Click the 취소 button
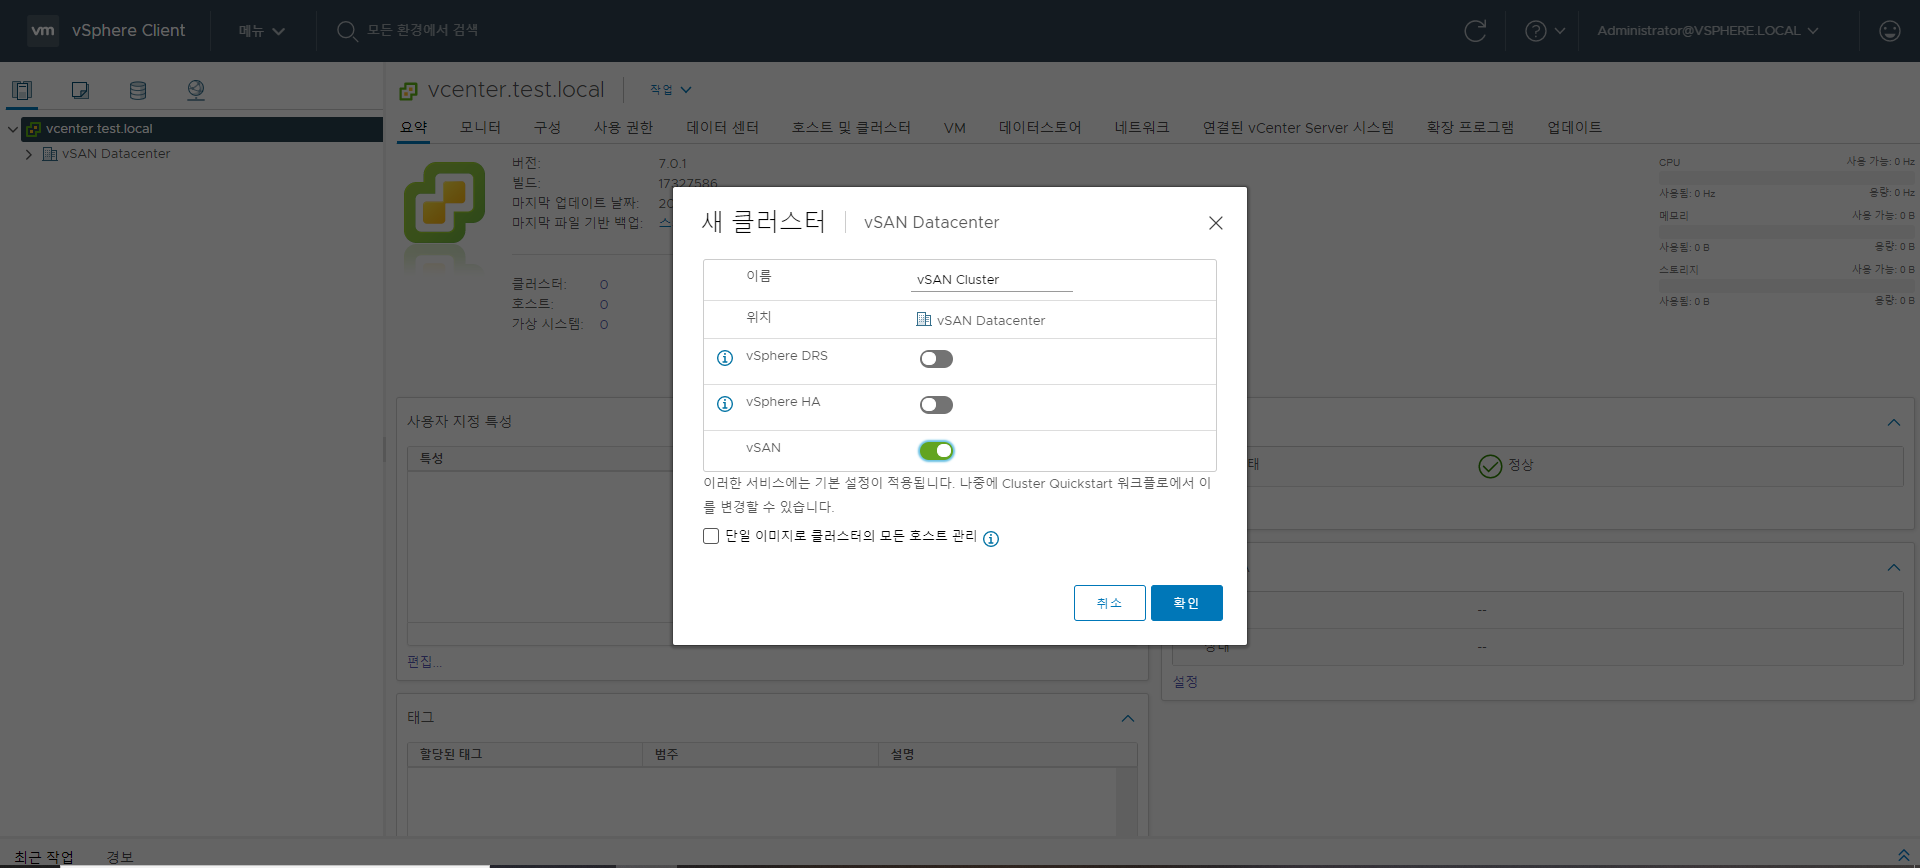This screenshot has height=868, width=1920. [1110, 603]
